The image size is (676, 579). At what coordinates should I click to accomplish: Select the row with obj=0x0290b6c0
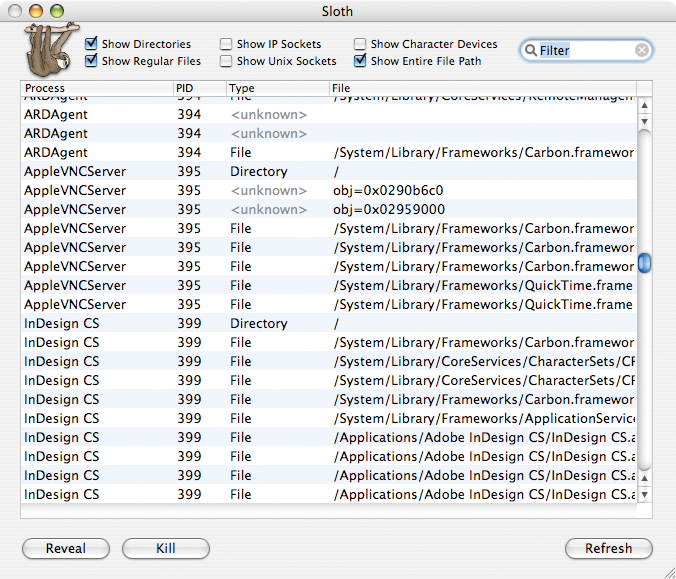[329, 190]
